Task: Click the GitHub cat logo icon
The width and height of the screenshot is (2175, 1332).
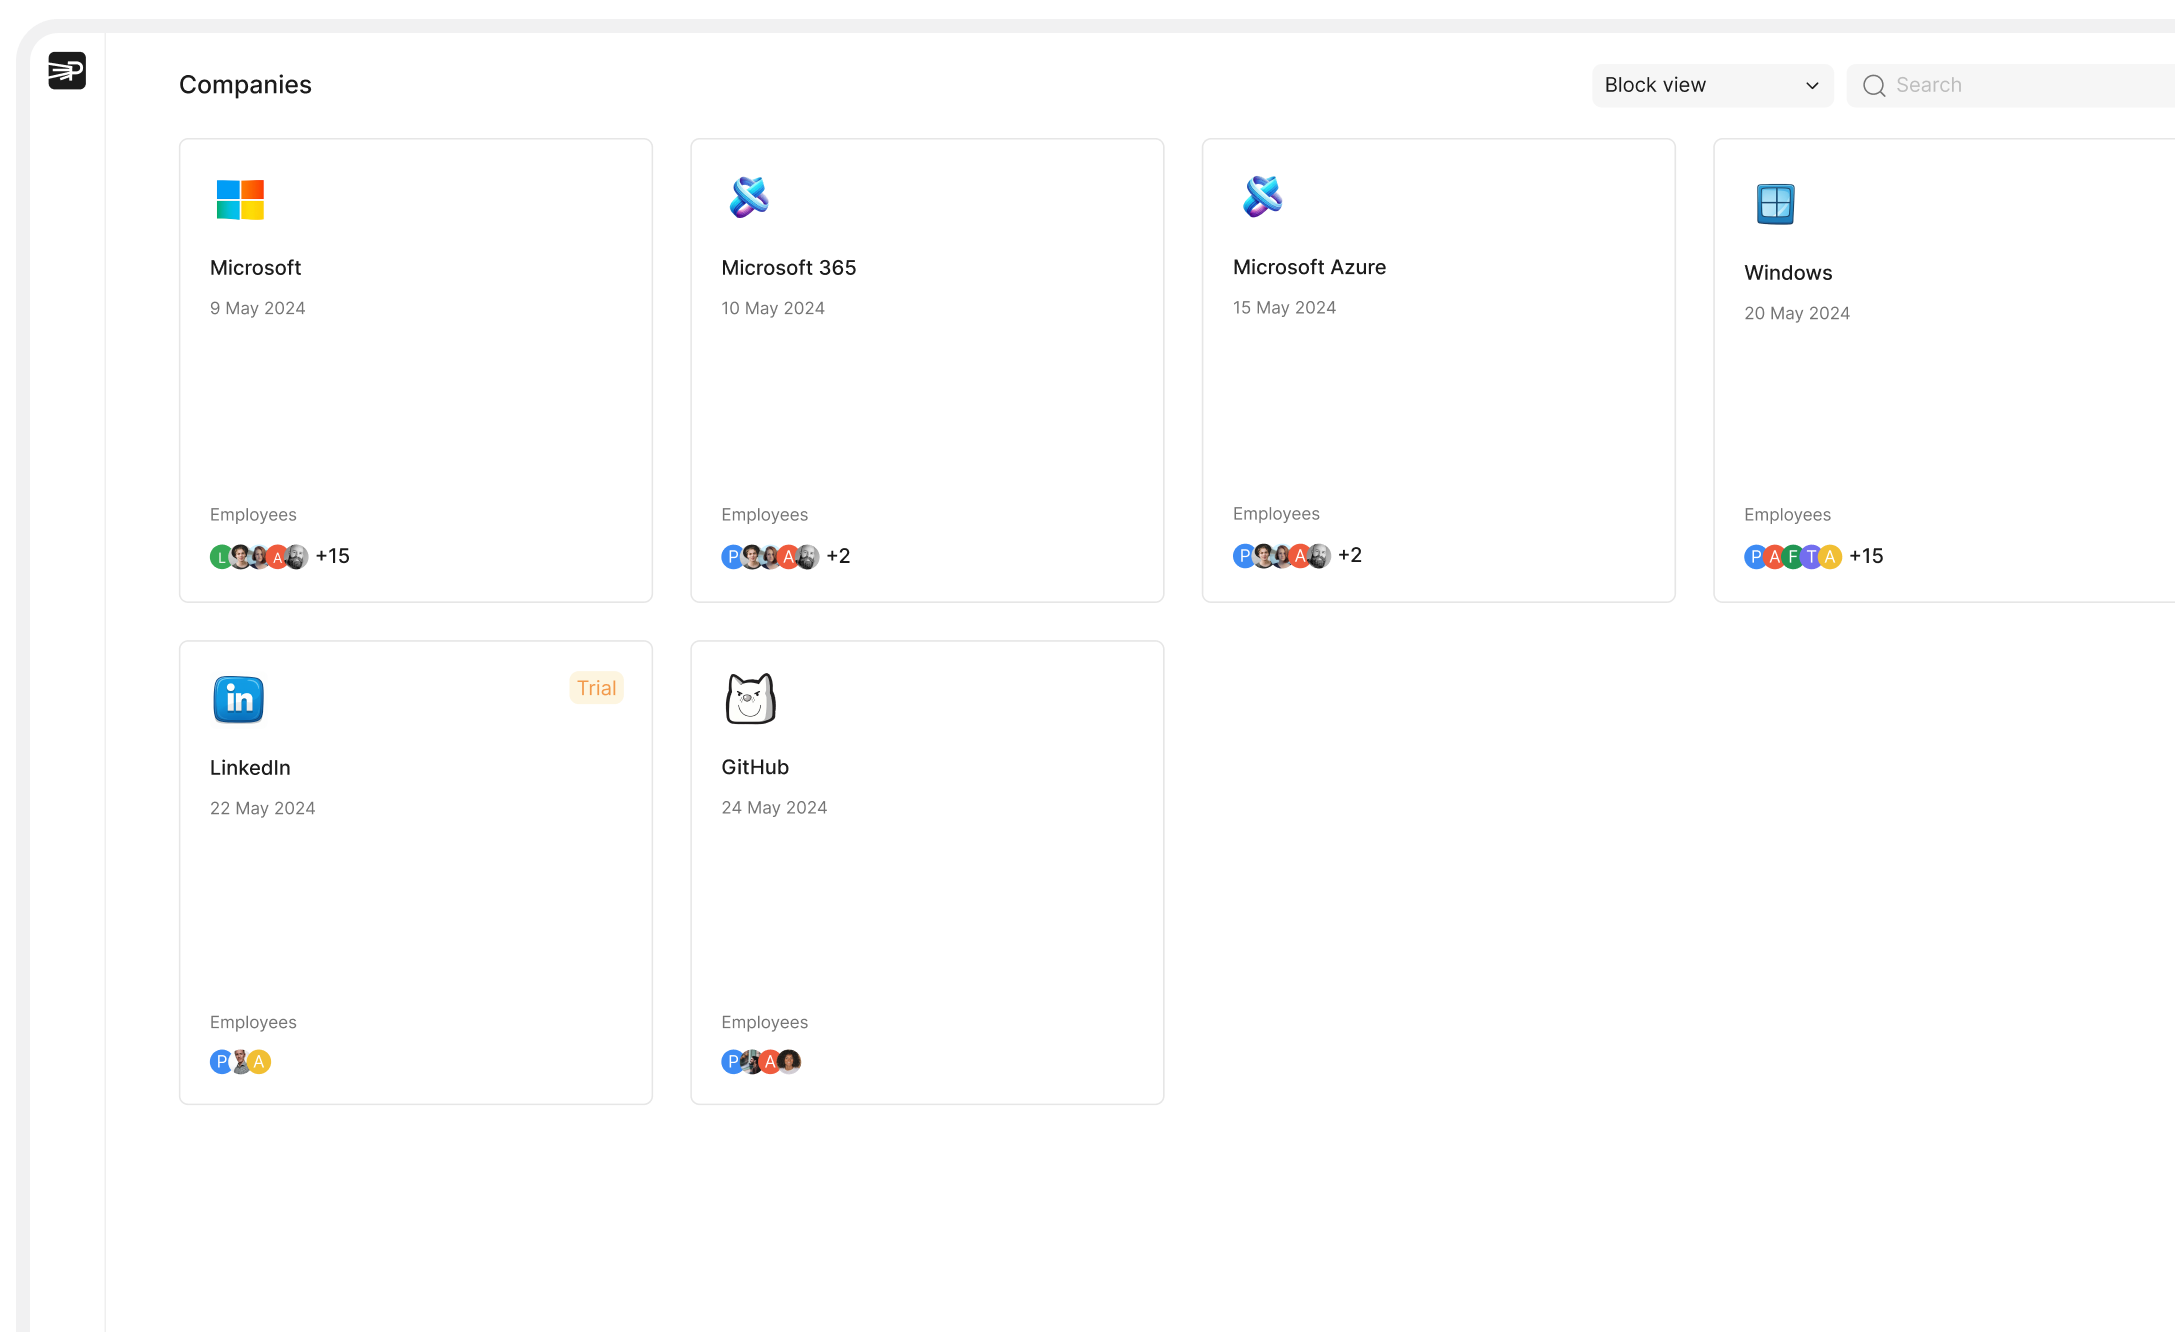Action: click(x=750, y=698)
